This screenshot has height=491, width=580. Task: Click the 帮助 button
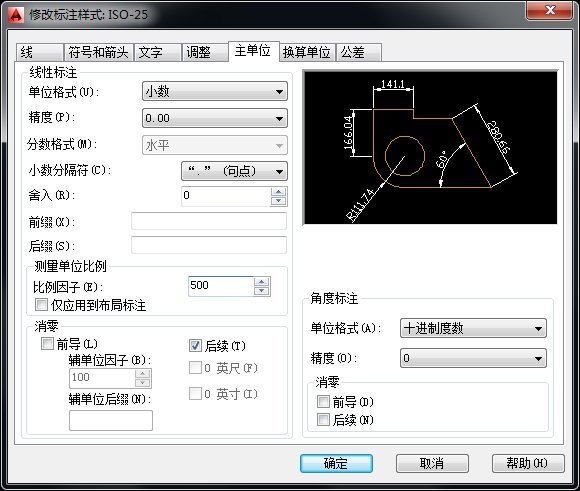(x=528, y=463)
